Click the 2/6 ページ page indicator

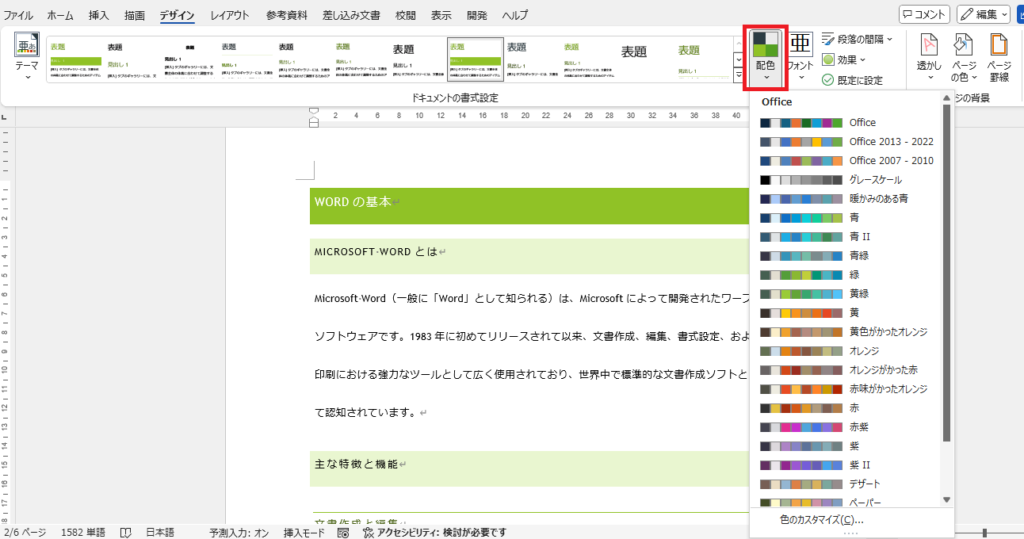(x=24, y=532)
